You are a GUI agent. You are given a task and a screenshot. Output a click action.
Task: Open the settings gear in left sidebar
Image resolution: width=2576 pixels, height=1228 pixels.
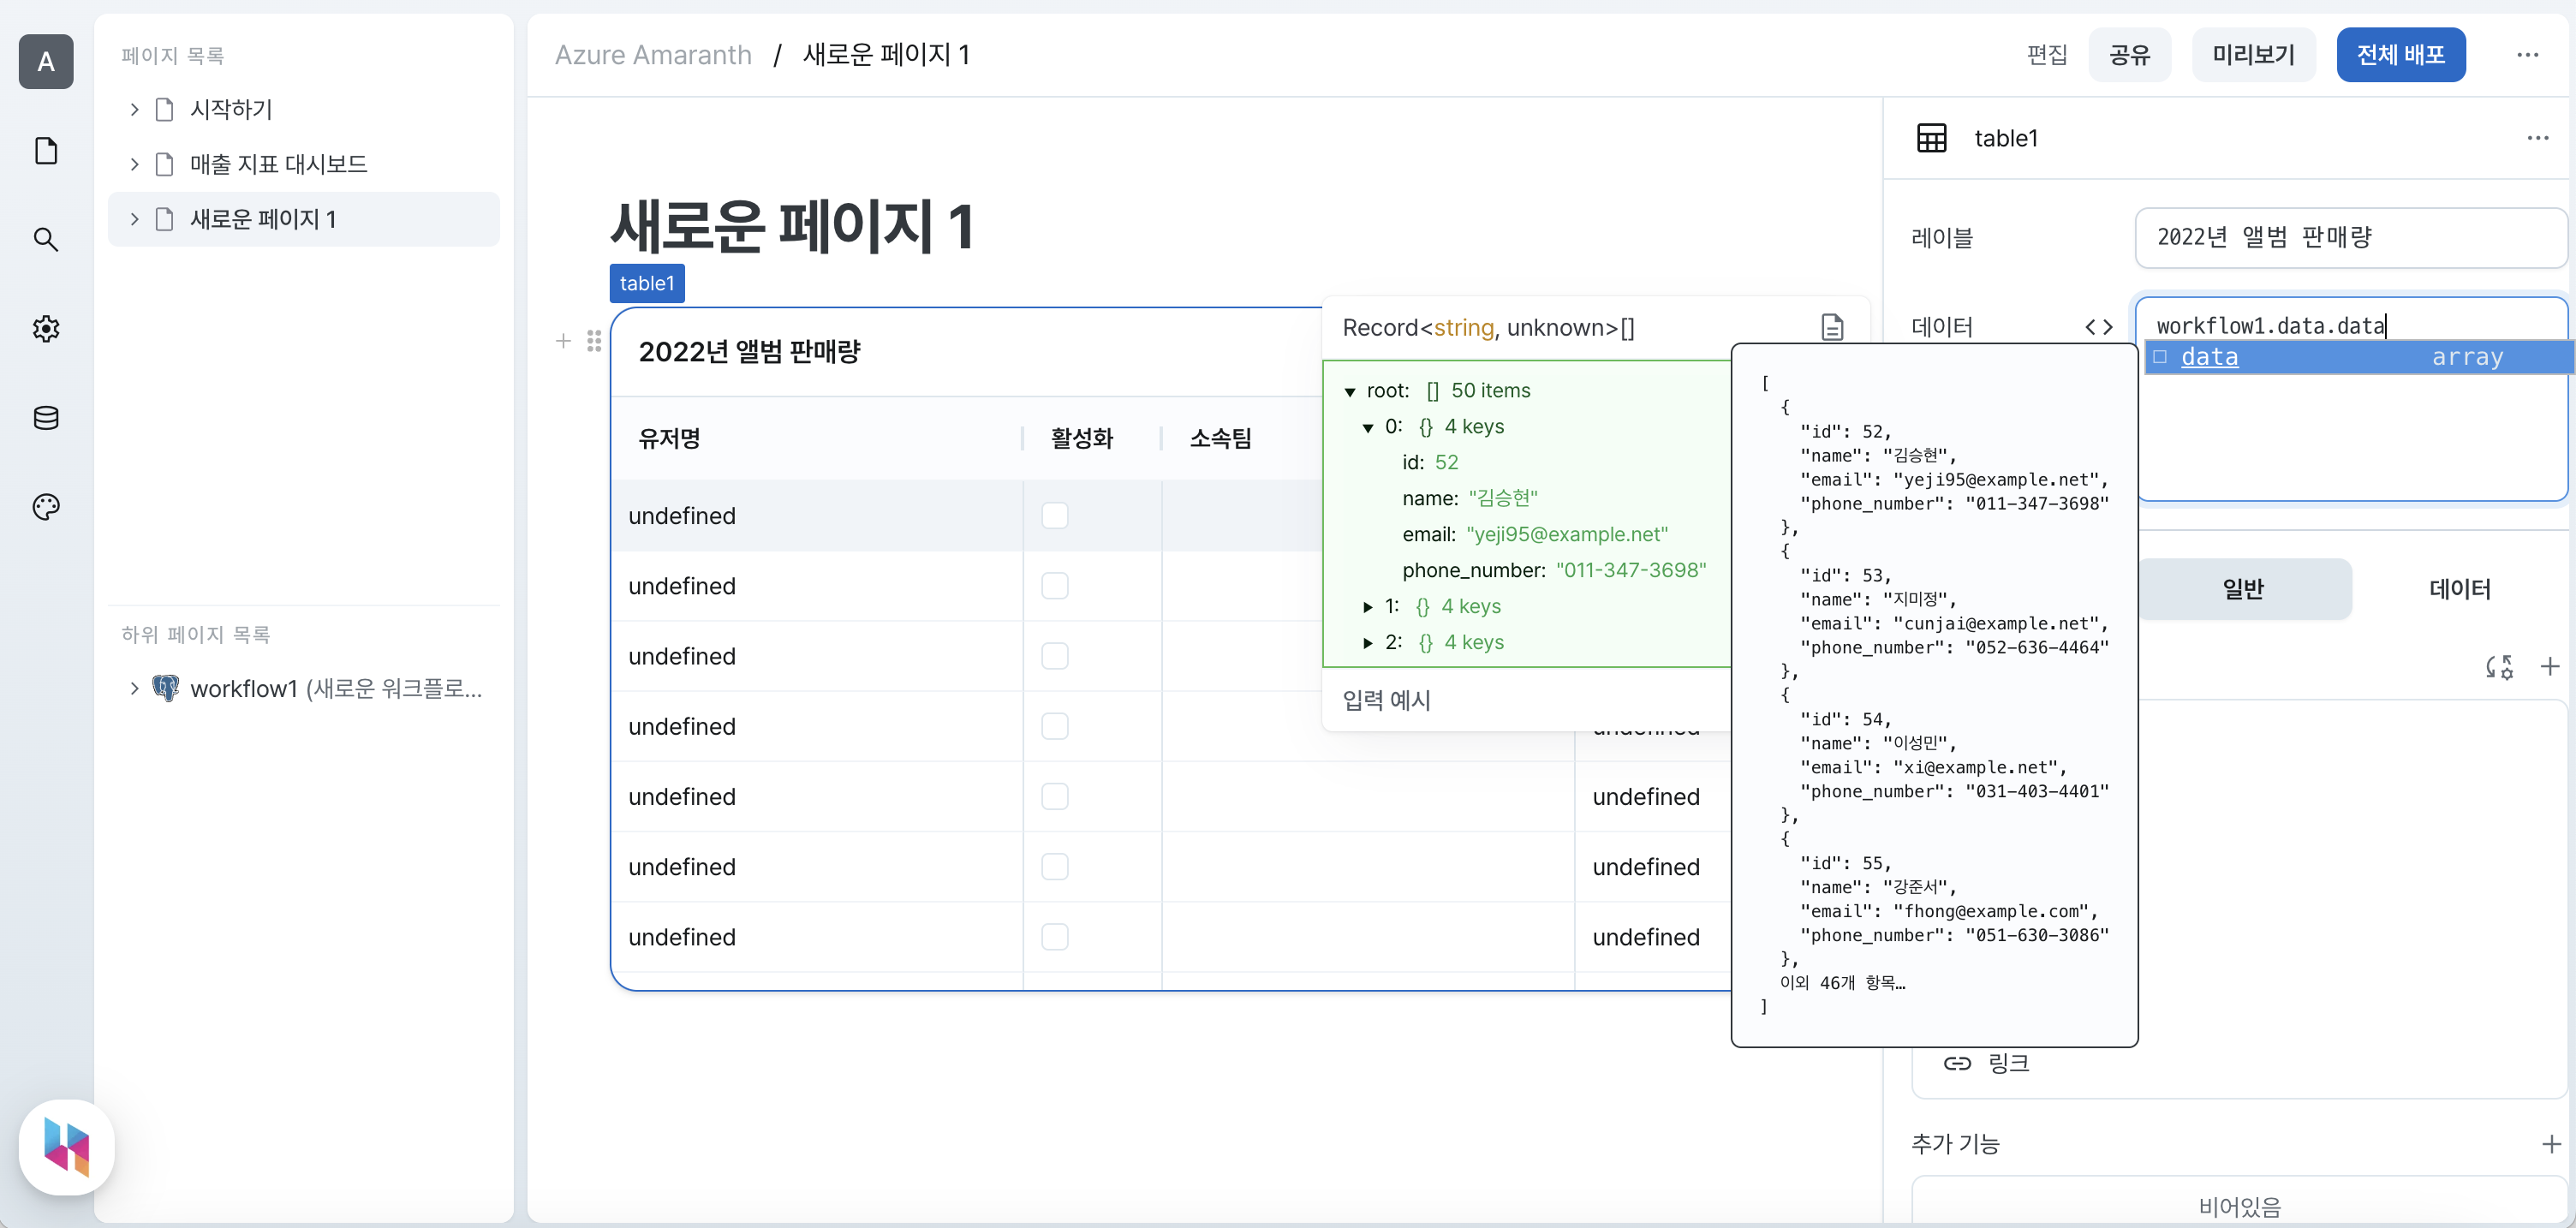coord(46,328)
